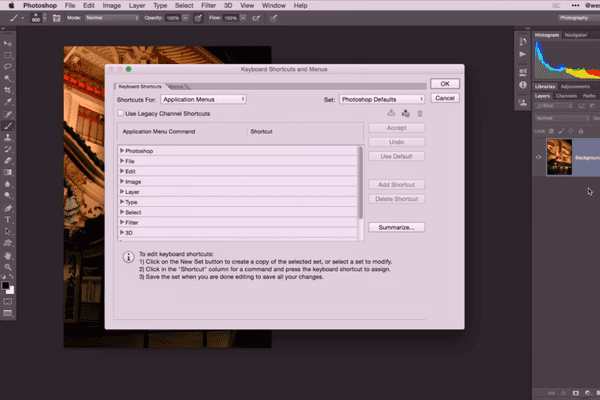Click the foreground color swatch
Viewport: 600px width, 400px height.
click(5, 286)
